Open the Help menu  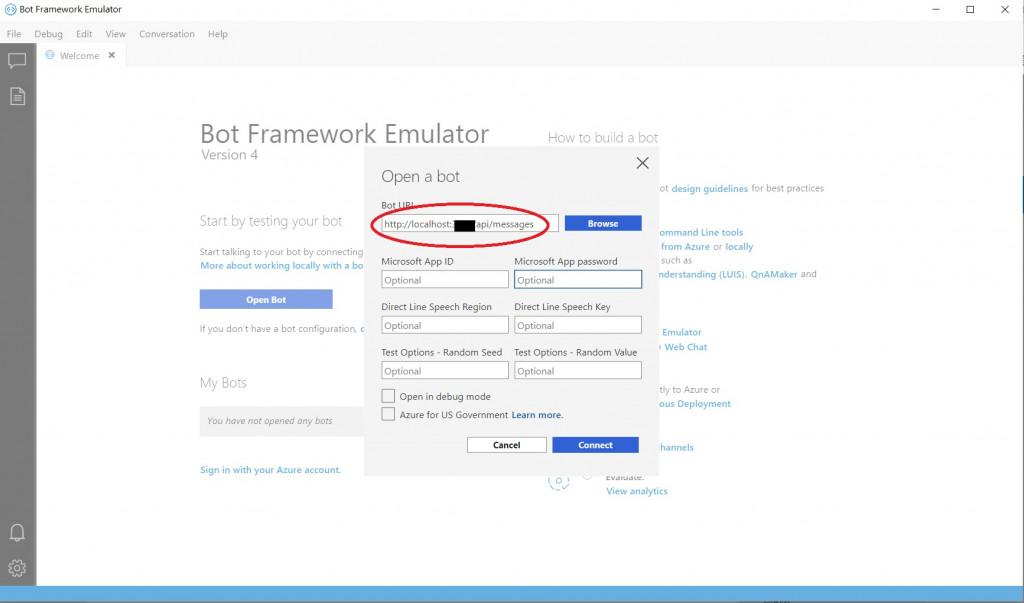click(x=217, y=34)
